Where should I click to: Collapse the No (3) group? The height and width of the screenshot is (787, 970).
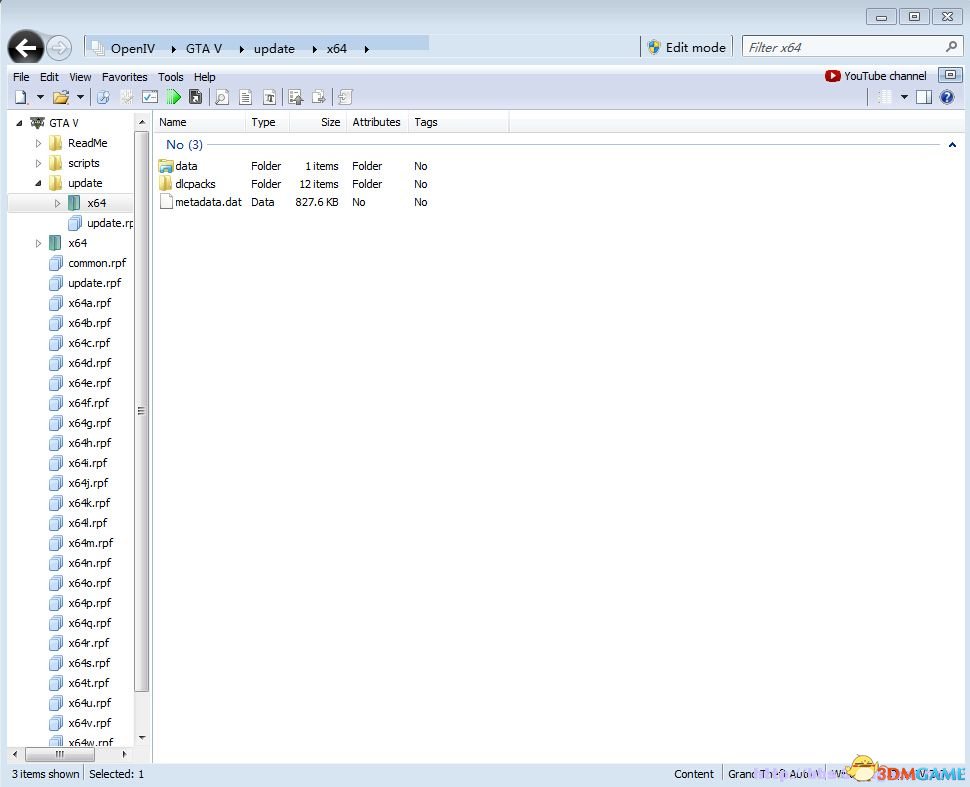click(x=952, y=145)
